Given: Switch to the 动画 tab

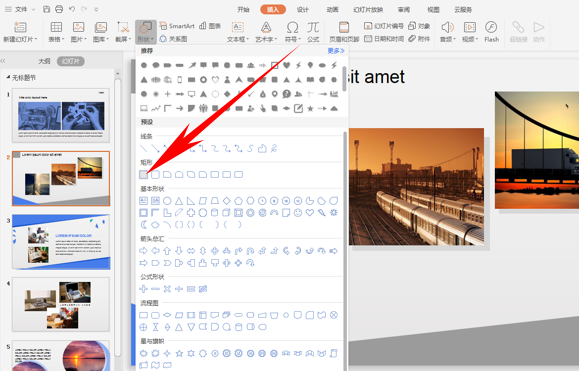Looking at the screenshot, I should (333, 10).
